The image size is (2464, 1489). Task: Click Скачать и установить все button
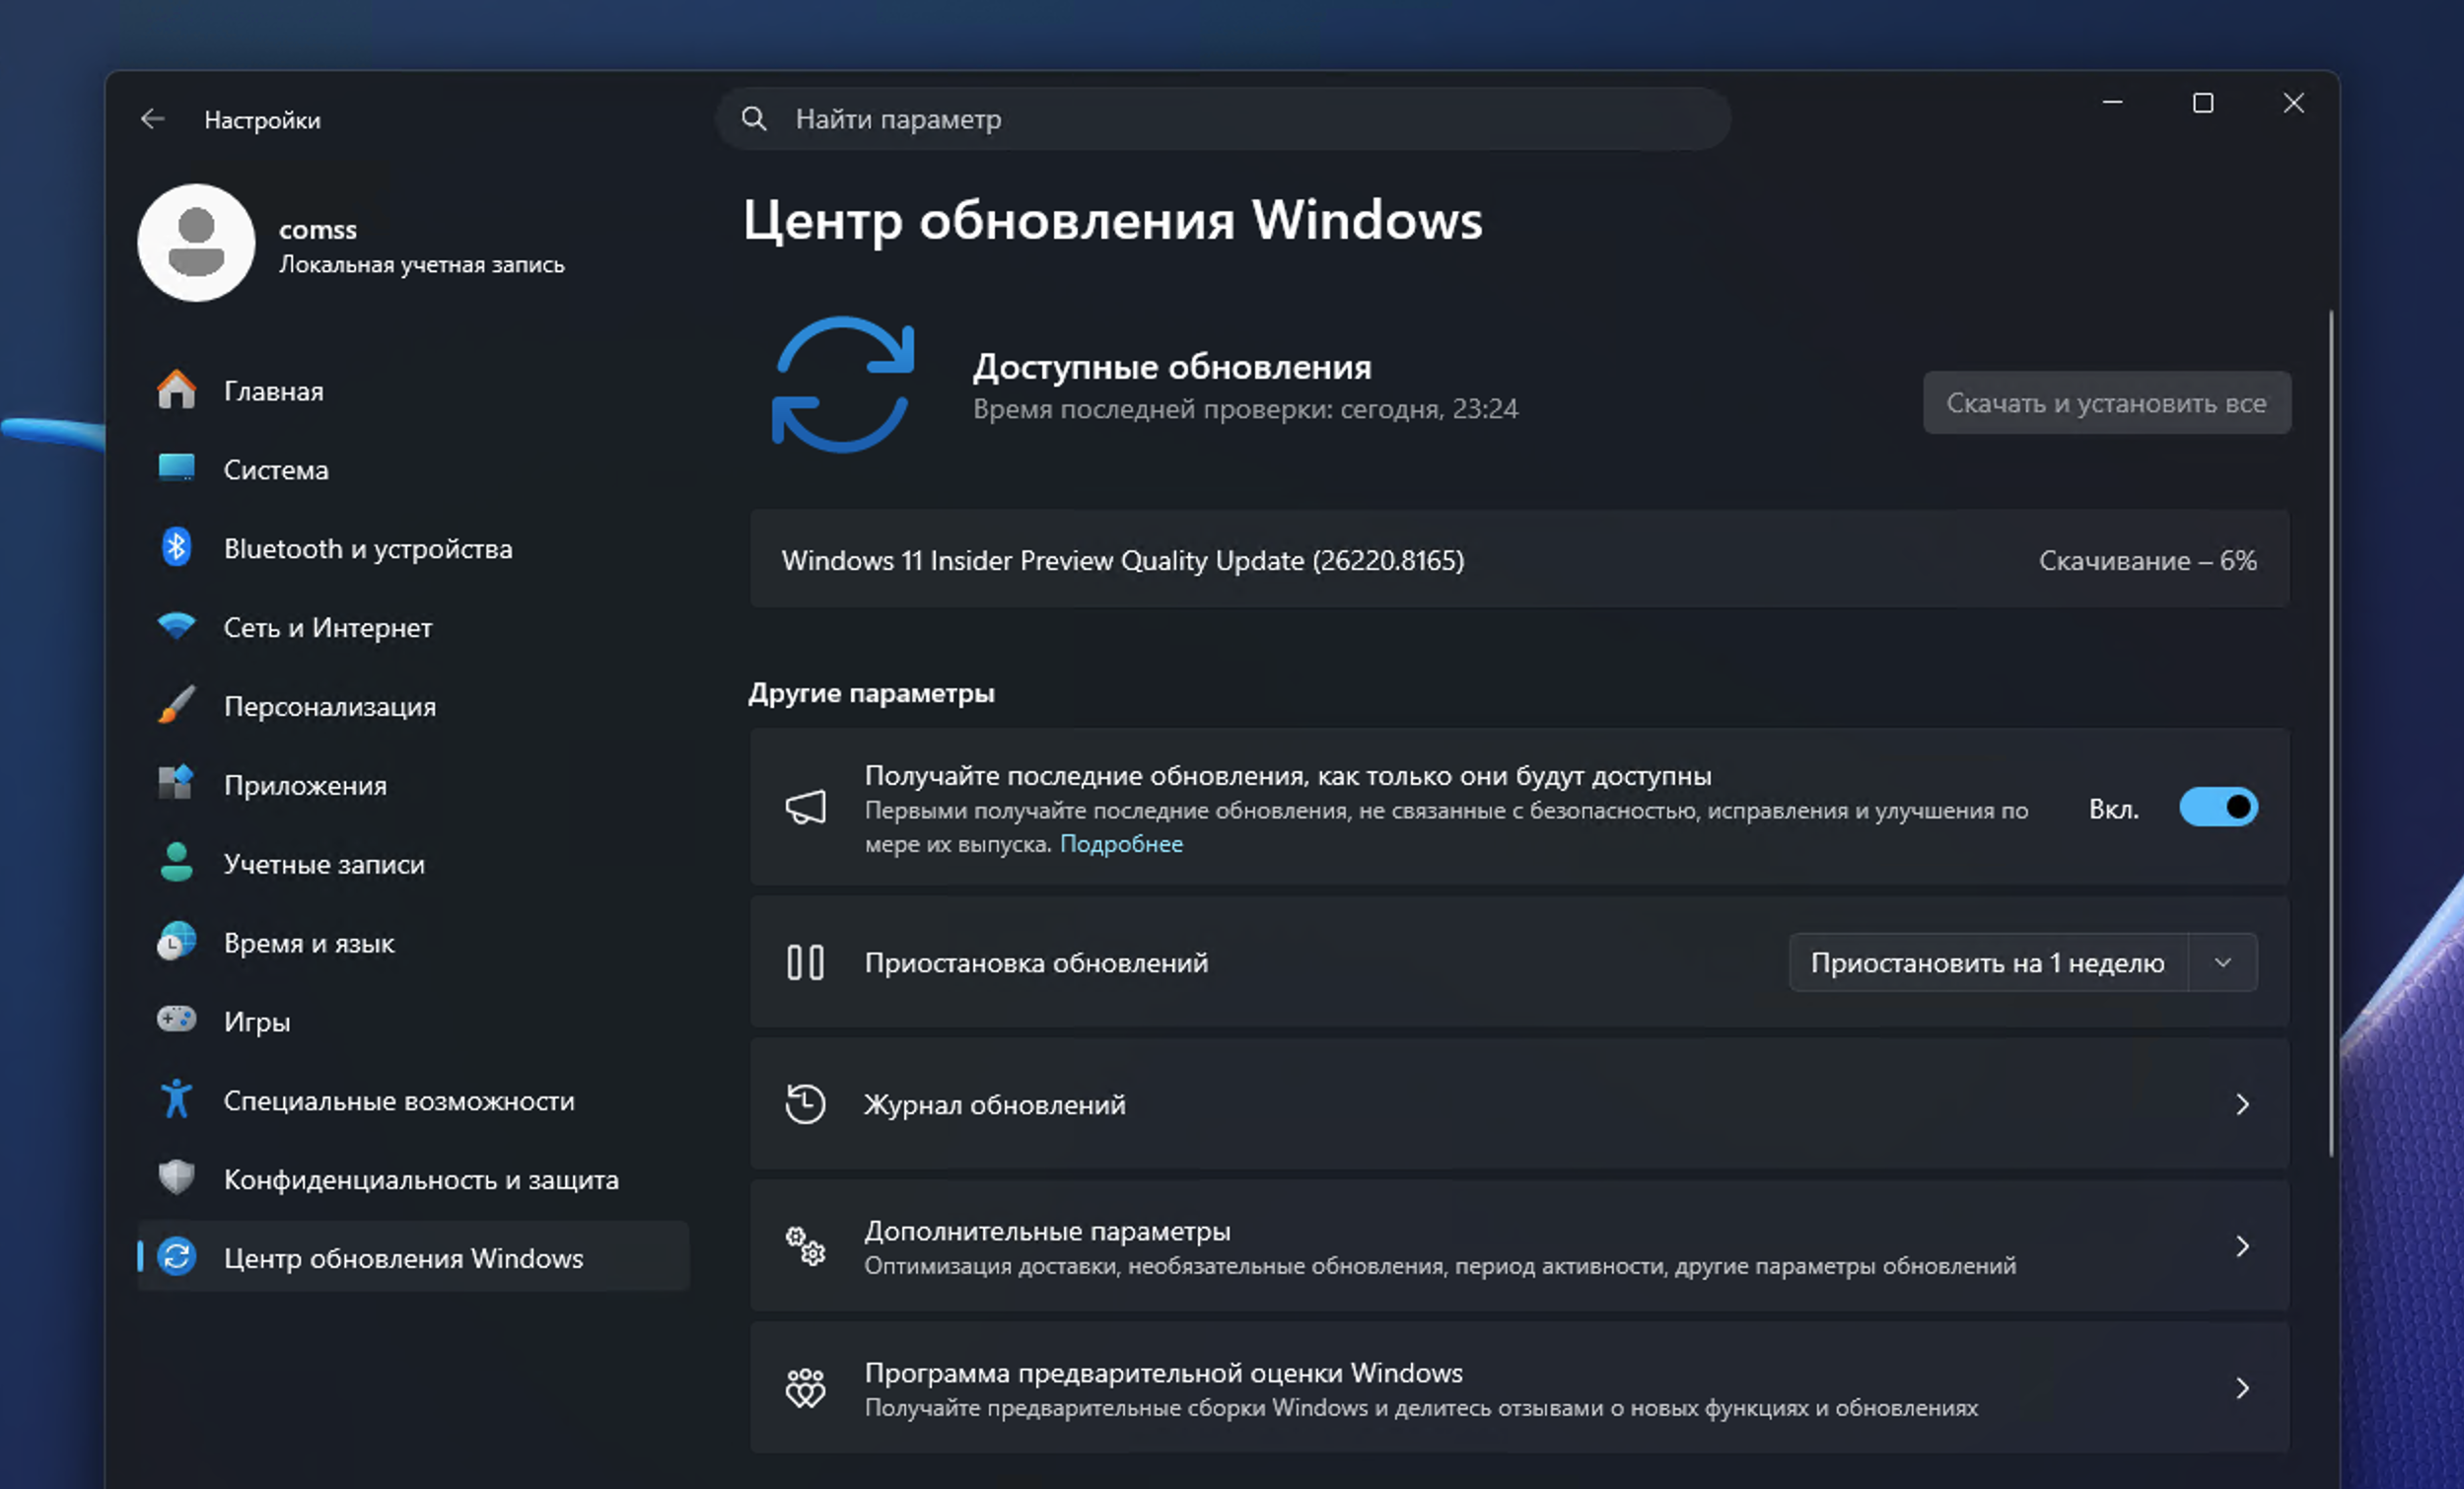click(x=2106, y=402)
